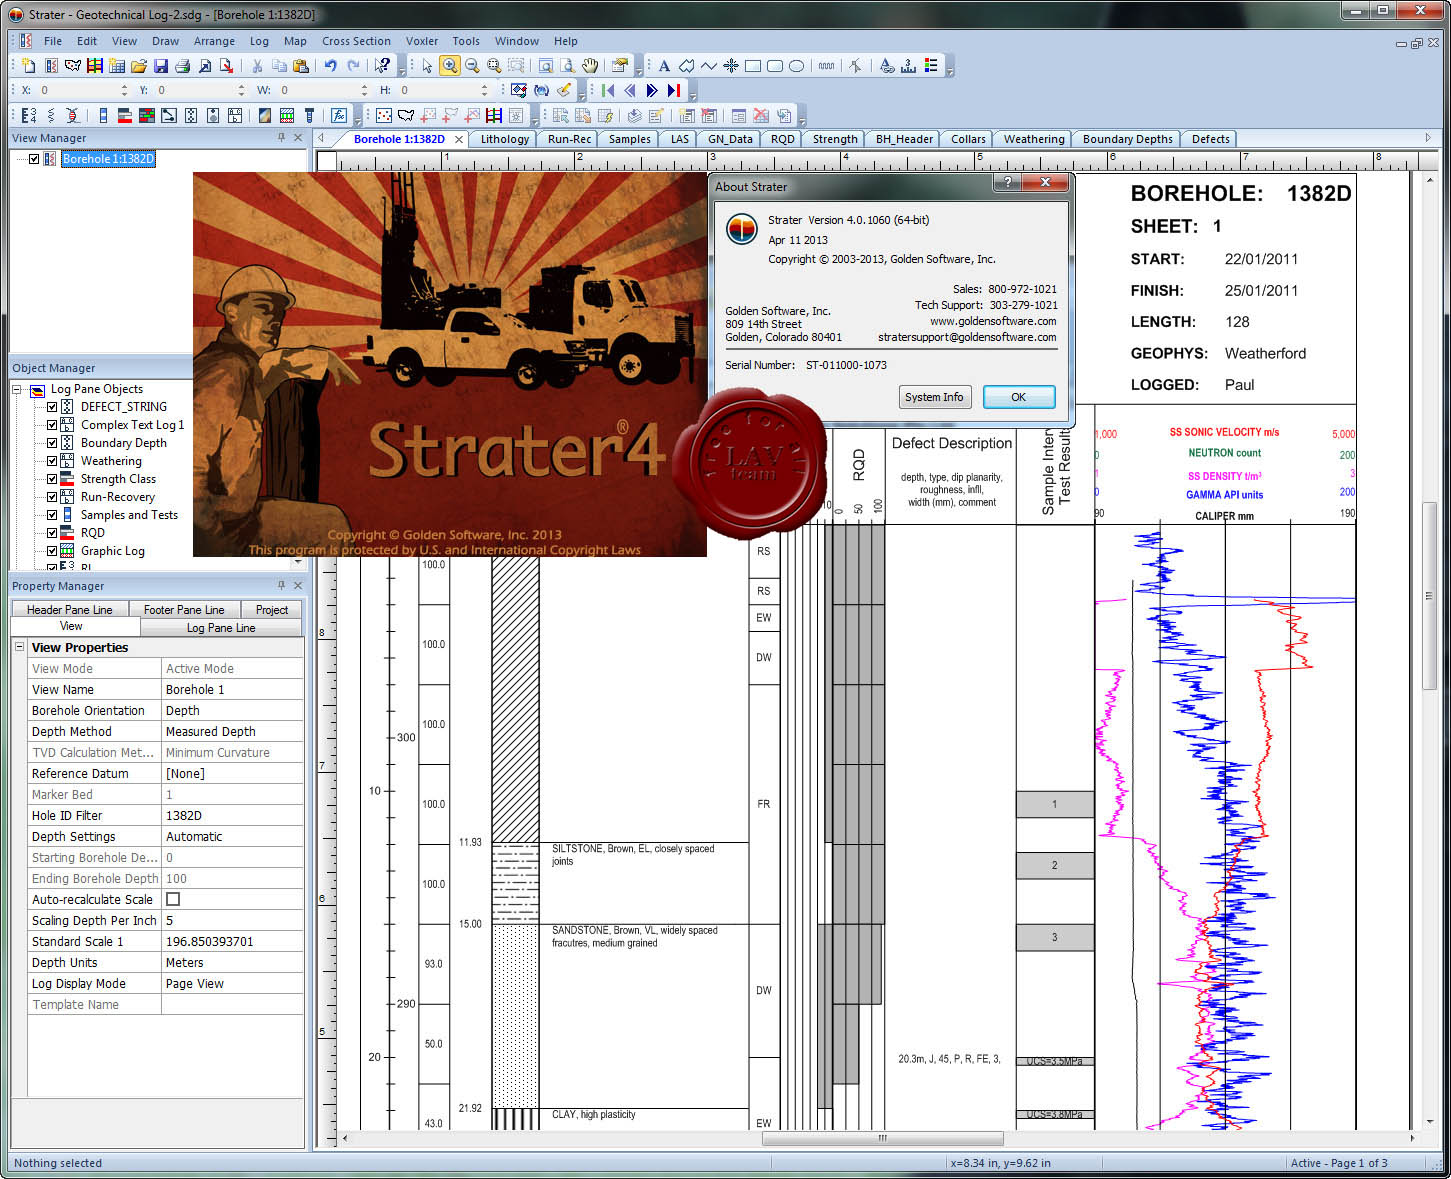
Task: Select the Text 'A' drawing tool
Action: pyautogui.click(x=664, y=66)
